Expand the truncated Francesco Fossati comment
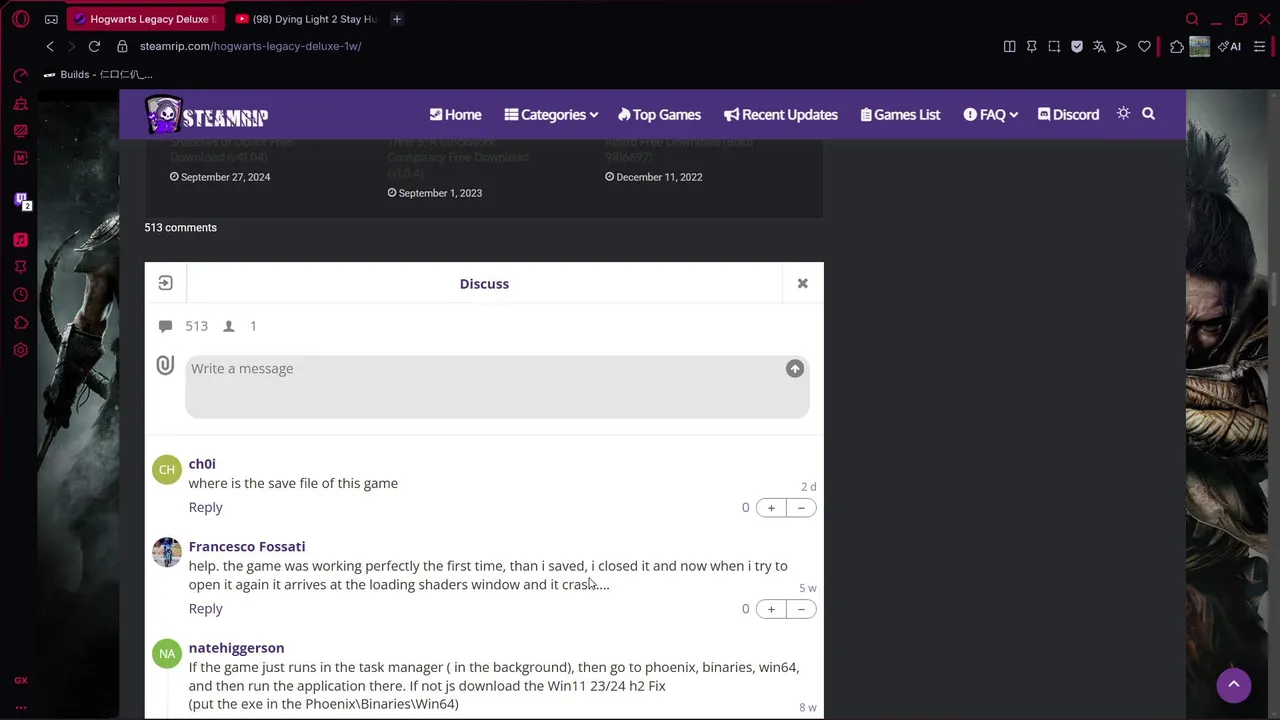The image size is (1280, 720). [603, 585]
